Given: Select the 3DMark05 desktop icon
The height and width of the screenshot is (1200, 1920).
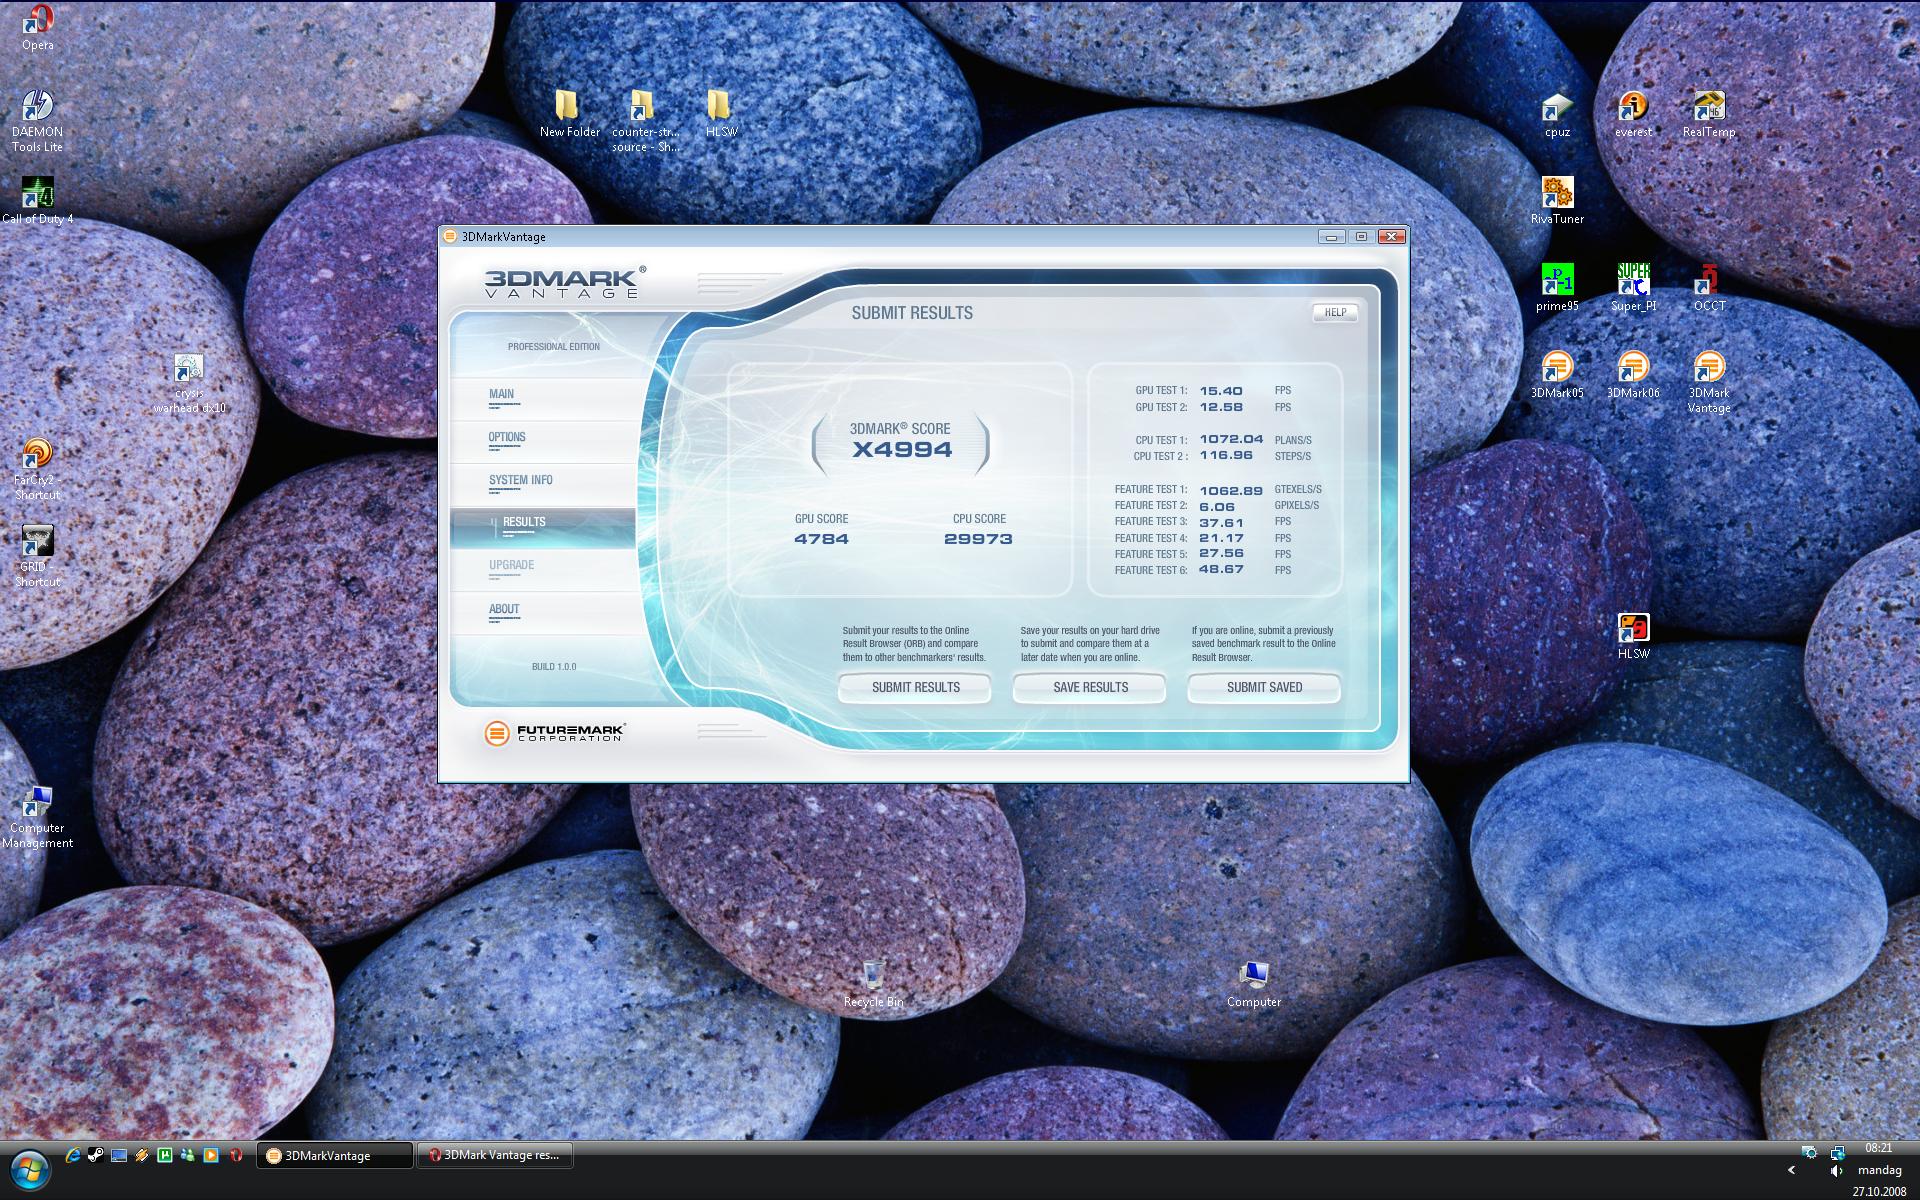Looking at the screenshot, I should point(1557,374).
